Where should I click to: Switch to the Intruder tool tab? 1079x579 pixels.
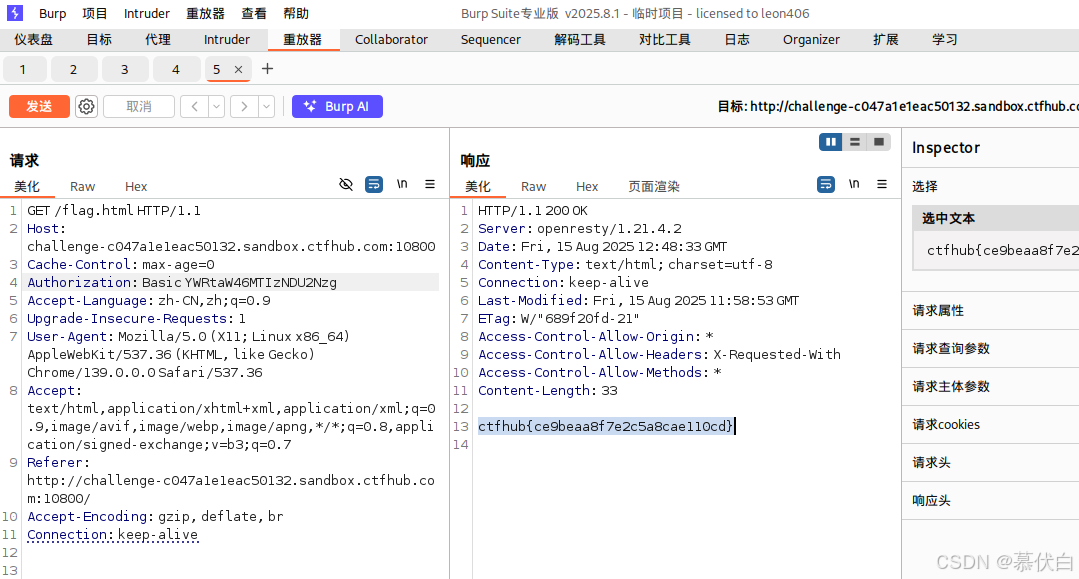226,40
